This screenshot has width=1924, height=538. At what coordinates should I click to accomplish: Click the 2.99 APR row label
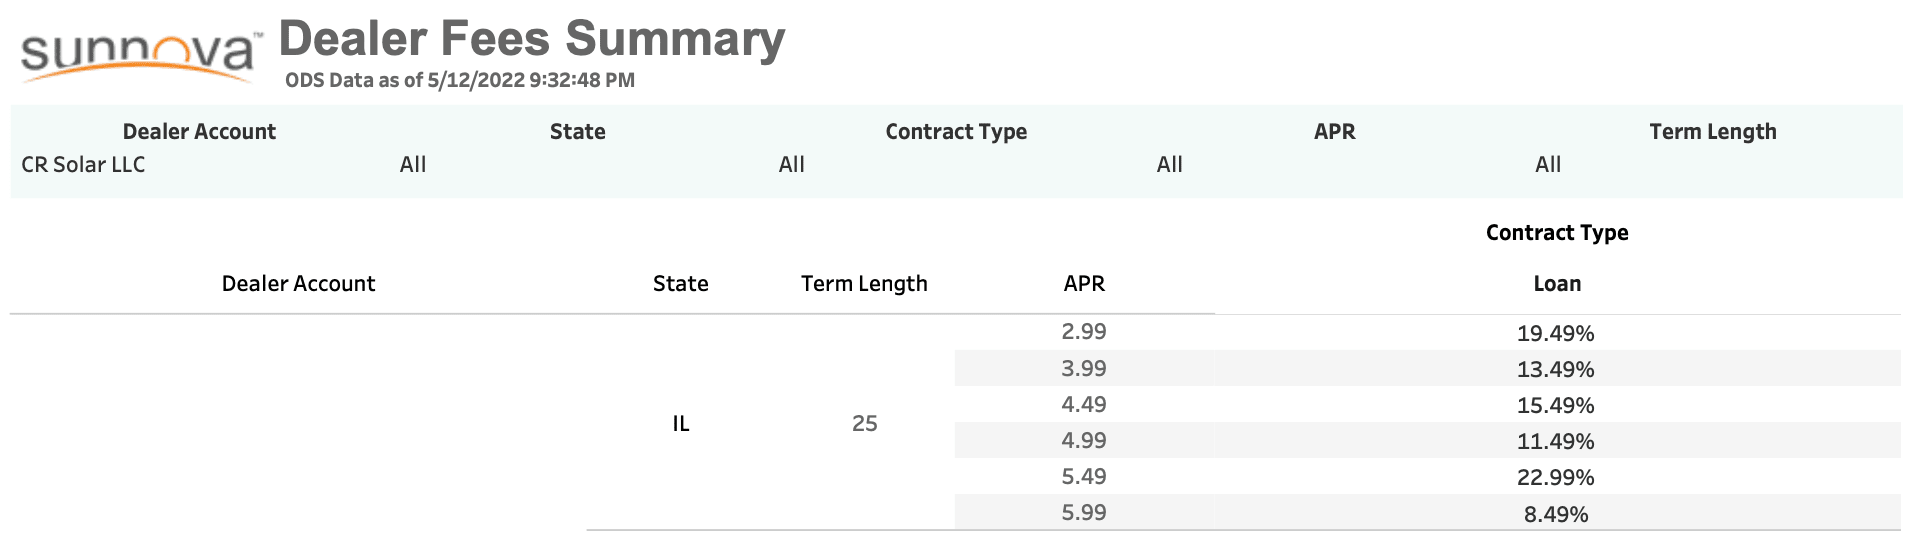click(x=1084, y=332)
